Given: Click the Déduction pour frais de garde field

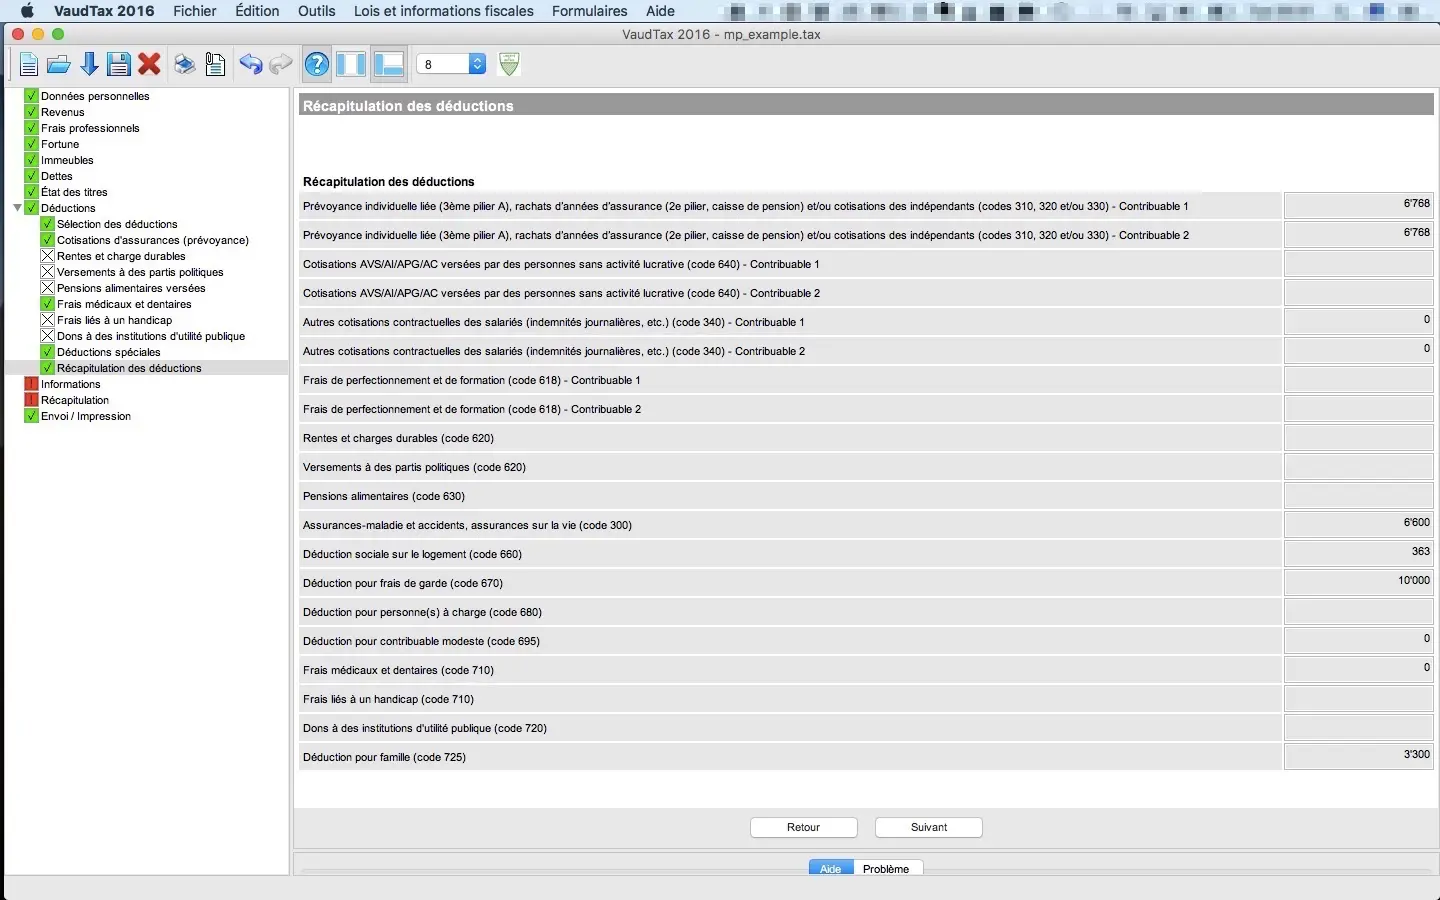Looking at the screenshot, I should [x=1358, y=583].
